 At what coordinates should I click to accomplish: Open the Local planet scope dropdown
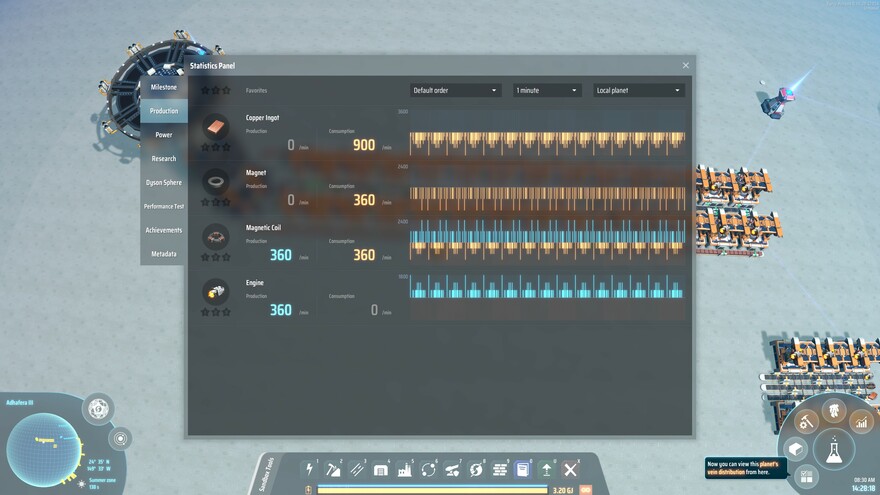[x=639, y=90]
